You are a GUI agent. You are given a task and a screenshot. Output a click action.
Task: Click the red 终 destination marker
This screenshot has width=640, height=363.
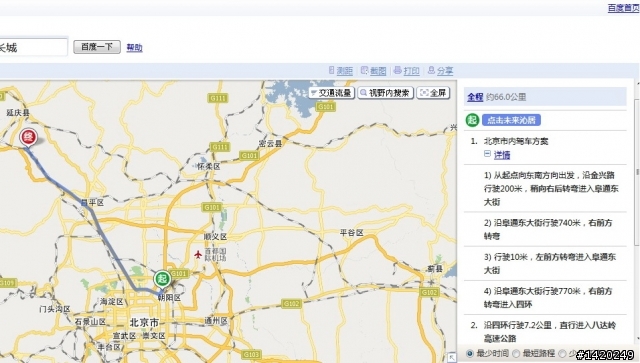28,137
